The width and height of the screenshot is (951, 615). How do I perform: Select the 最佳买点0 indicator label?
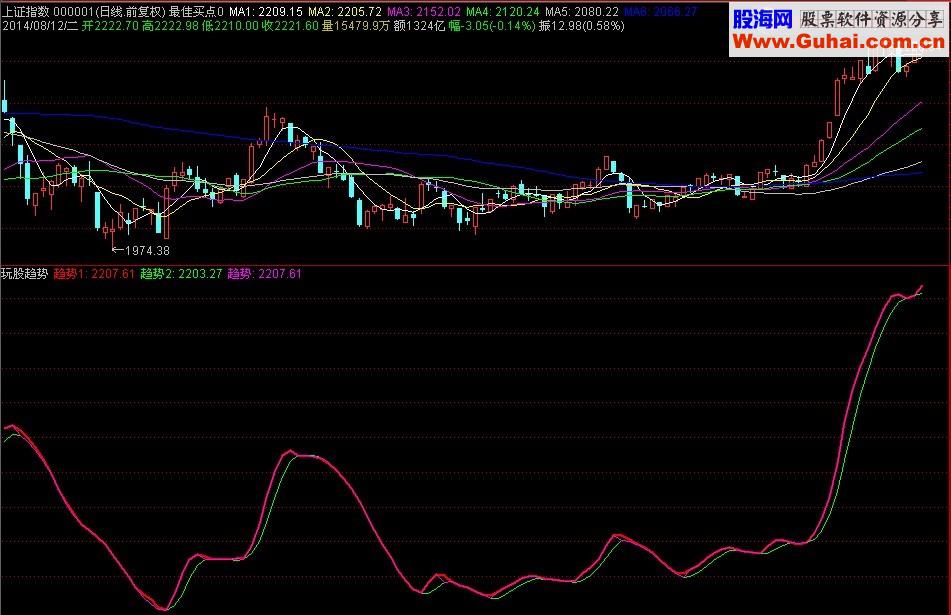point(197,12)
